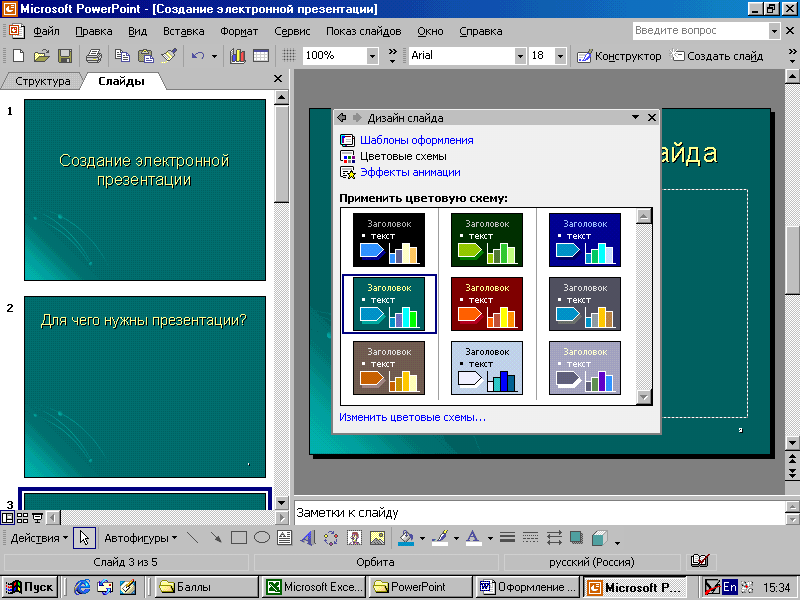This screenshot has height=600, width=800.
Task: Open the Arrow Style options
Action: tap(554, 538)
